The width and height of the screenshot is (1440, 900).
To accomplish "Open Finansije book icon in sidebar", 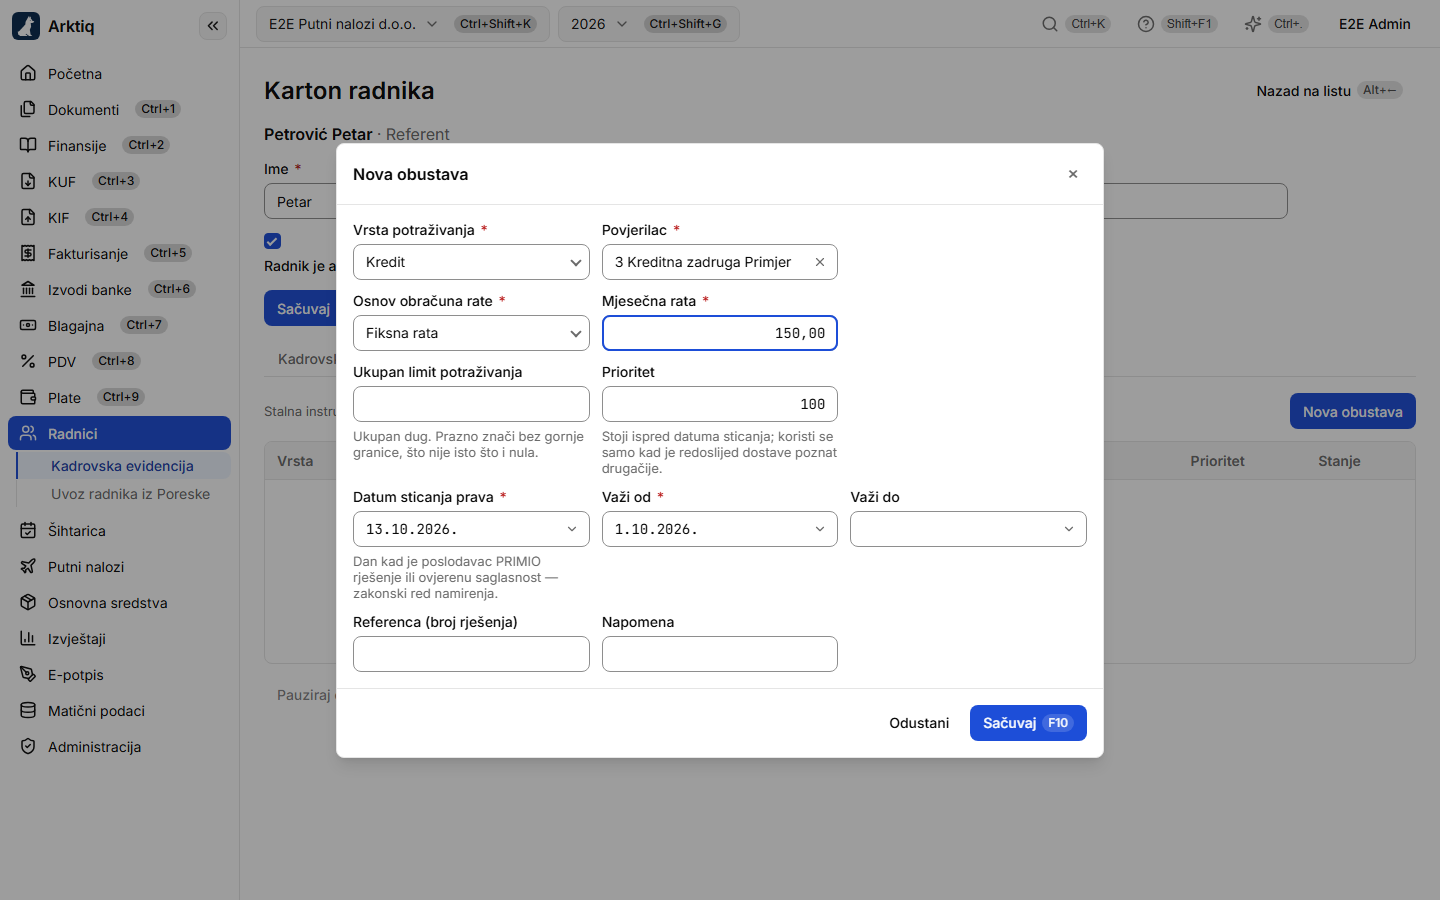I will 28,145.
